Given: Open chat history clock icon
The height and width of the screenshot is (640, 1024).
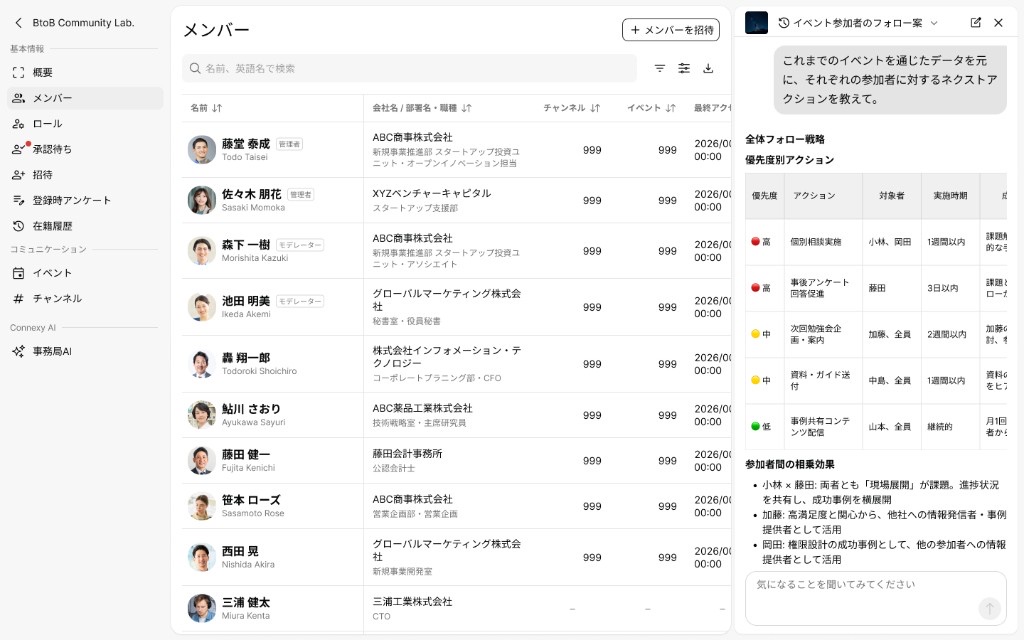Looking at the screenshot, I should coord(784,23).
